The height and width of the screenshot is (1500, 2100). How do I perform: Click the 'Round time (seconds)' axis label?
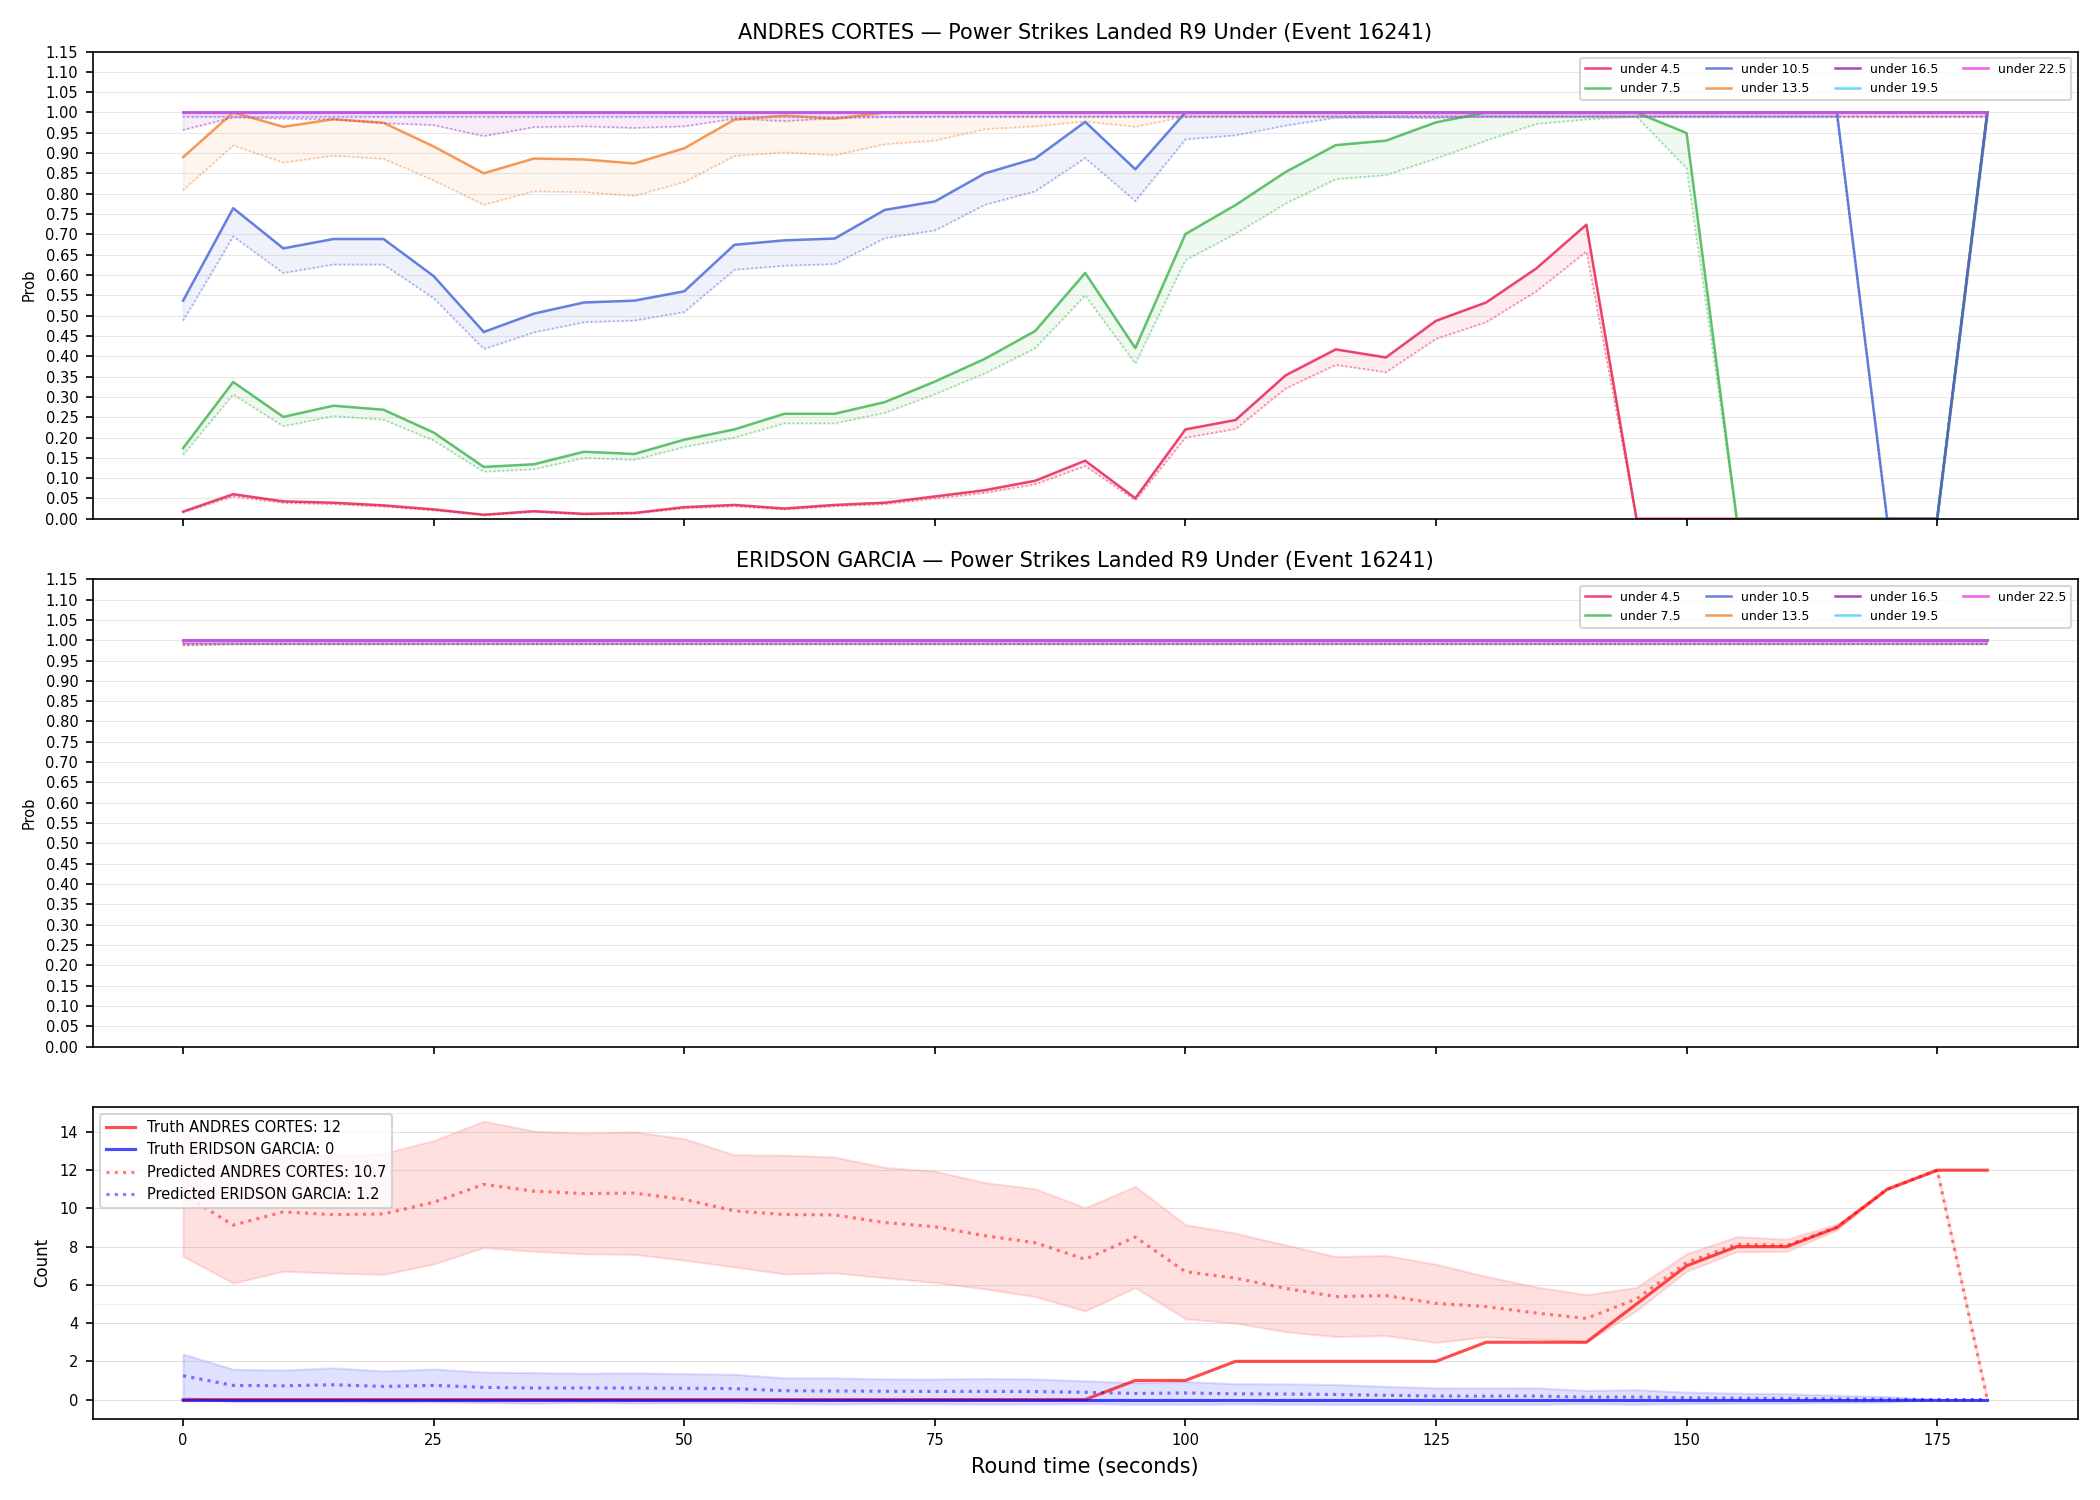[x=1084, y=1466]
